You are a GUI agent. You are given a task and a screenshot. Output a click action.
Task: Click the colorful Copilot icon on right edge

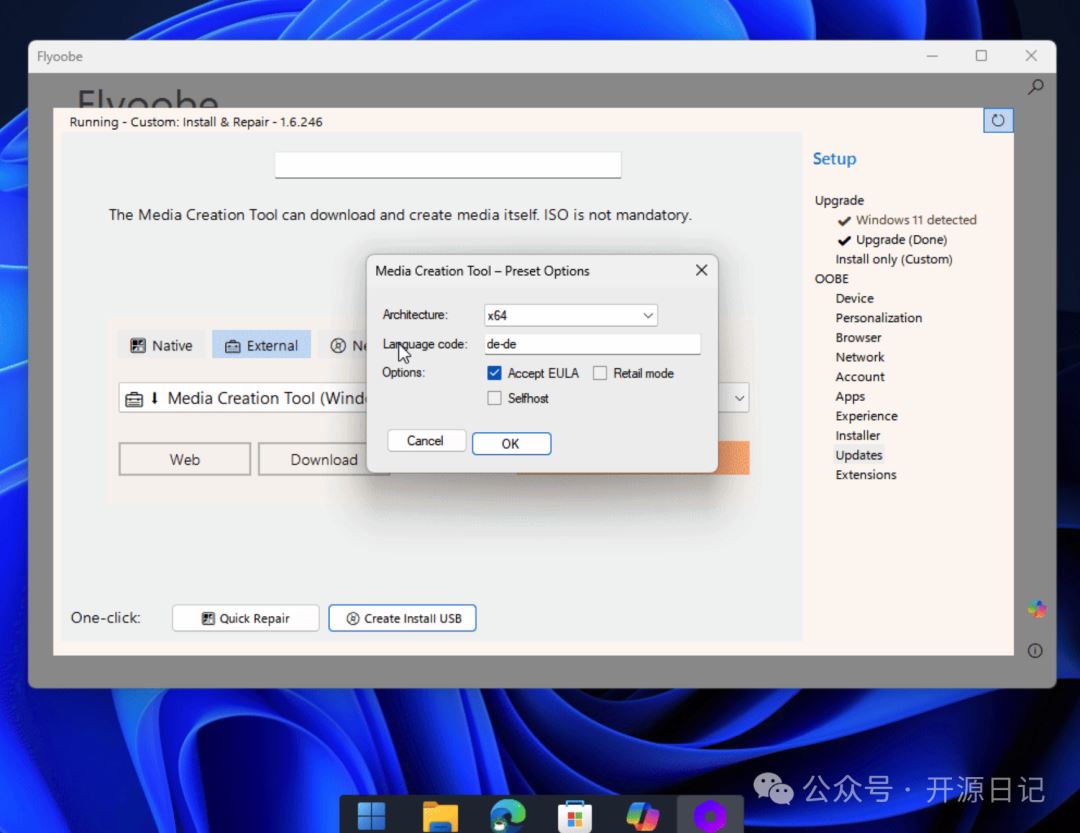1036,609
